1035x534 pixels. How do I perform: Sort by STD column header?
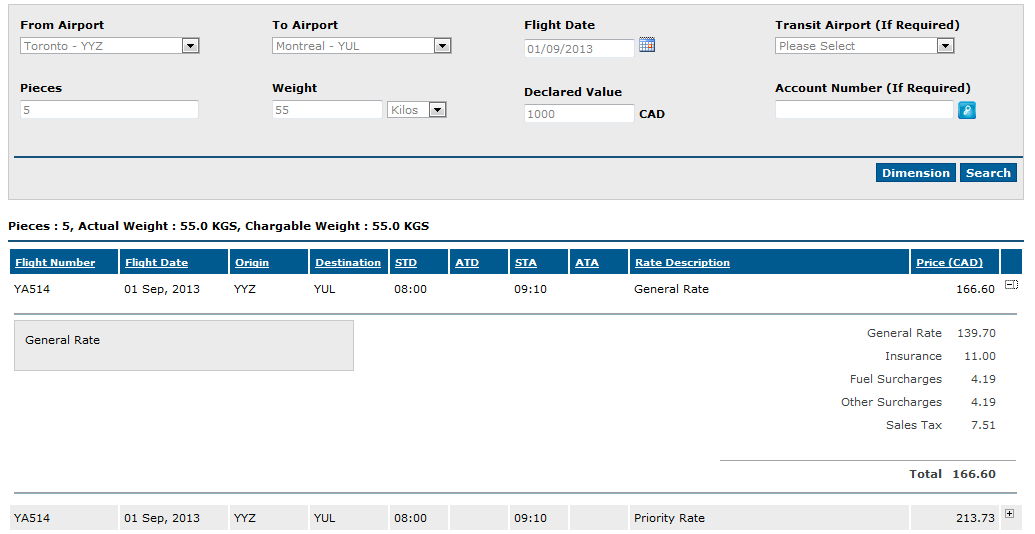406,263
